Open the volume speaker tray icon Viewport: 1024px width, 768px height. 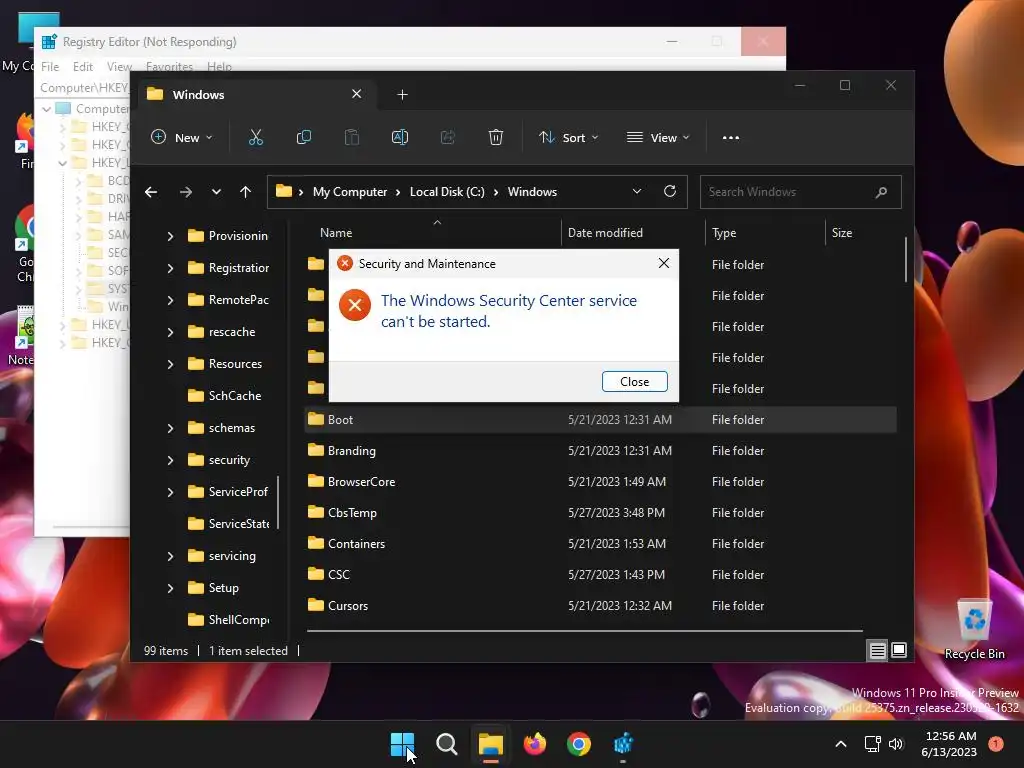click(x=896, y=744)
